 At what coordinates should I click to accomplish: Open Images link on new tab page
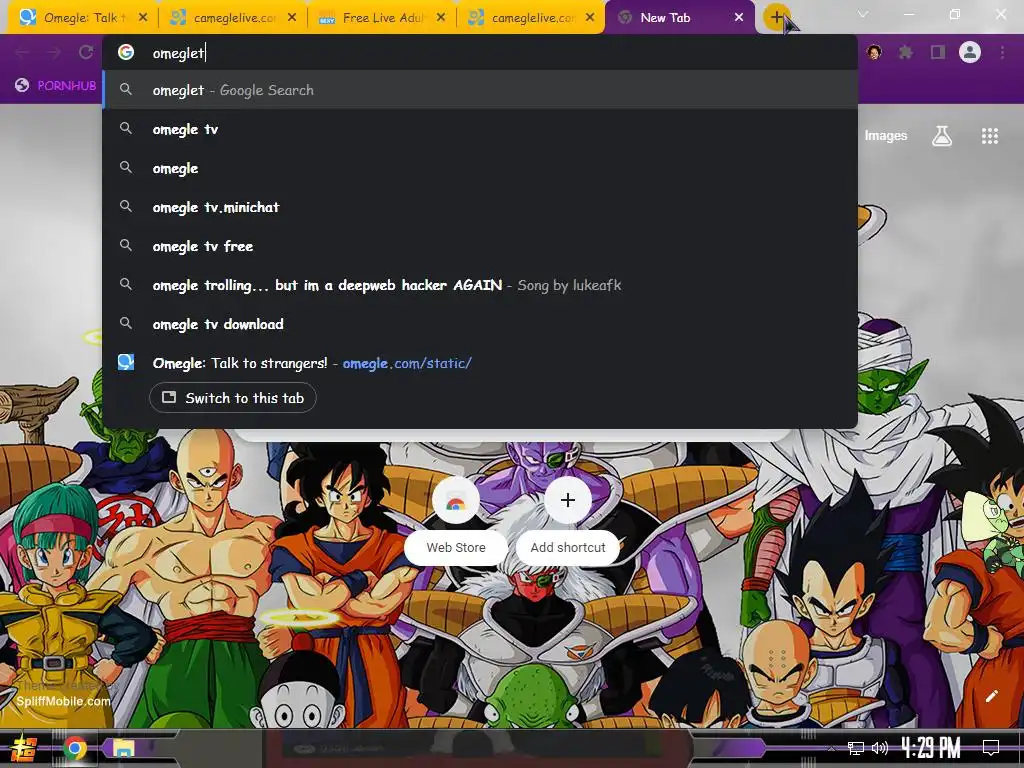(x=886, y=136)
